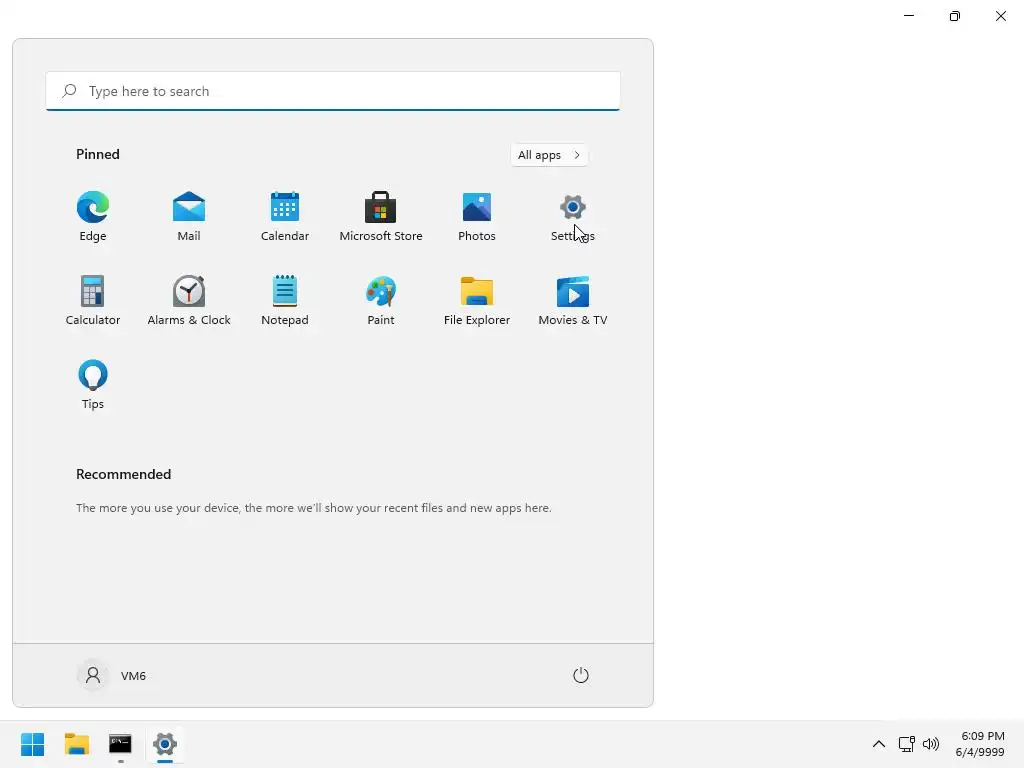The width and height of the screenshot is (1024, 768).
Task: Show All apps list
Action: tap(549, 155)
